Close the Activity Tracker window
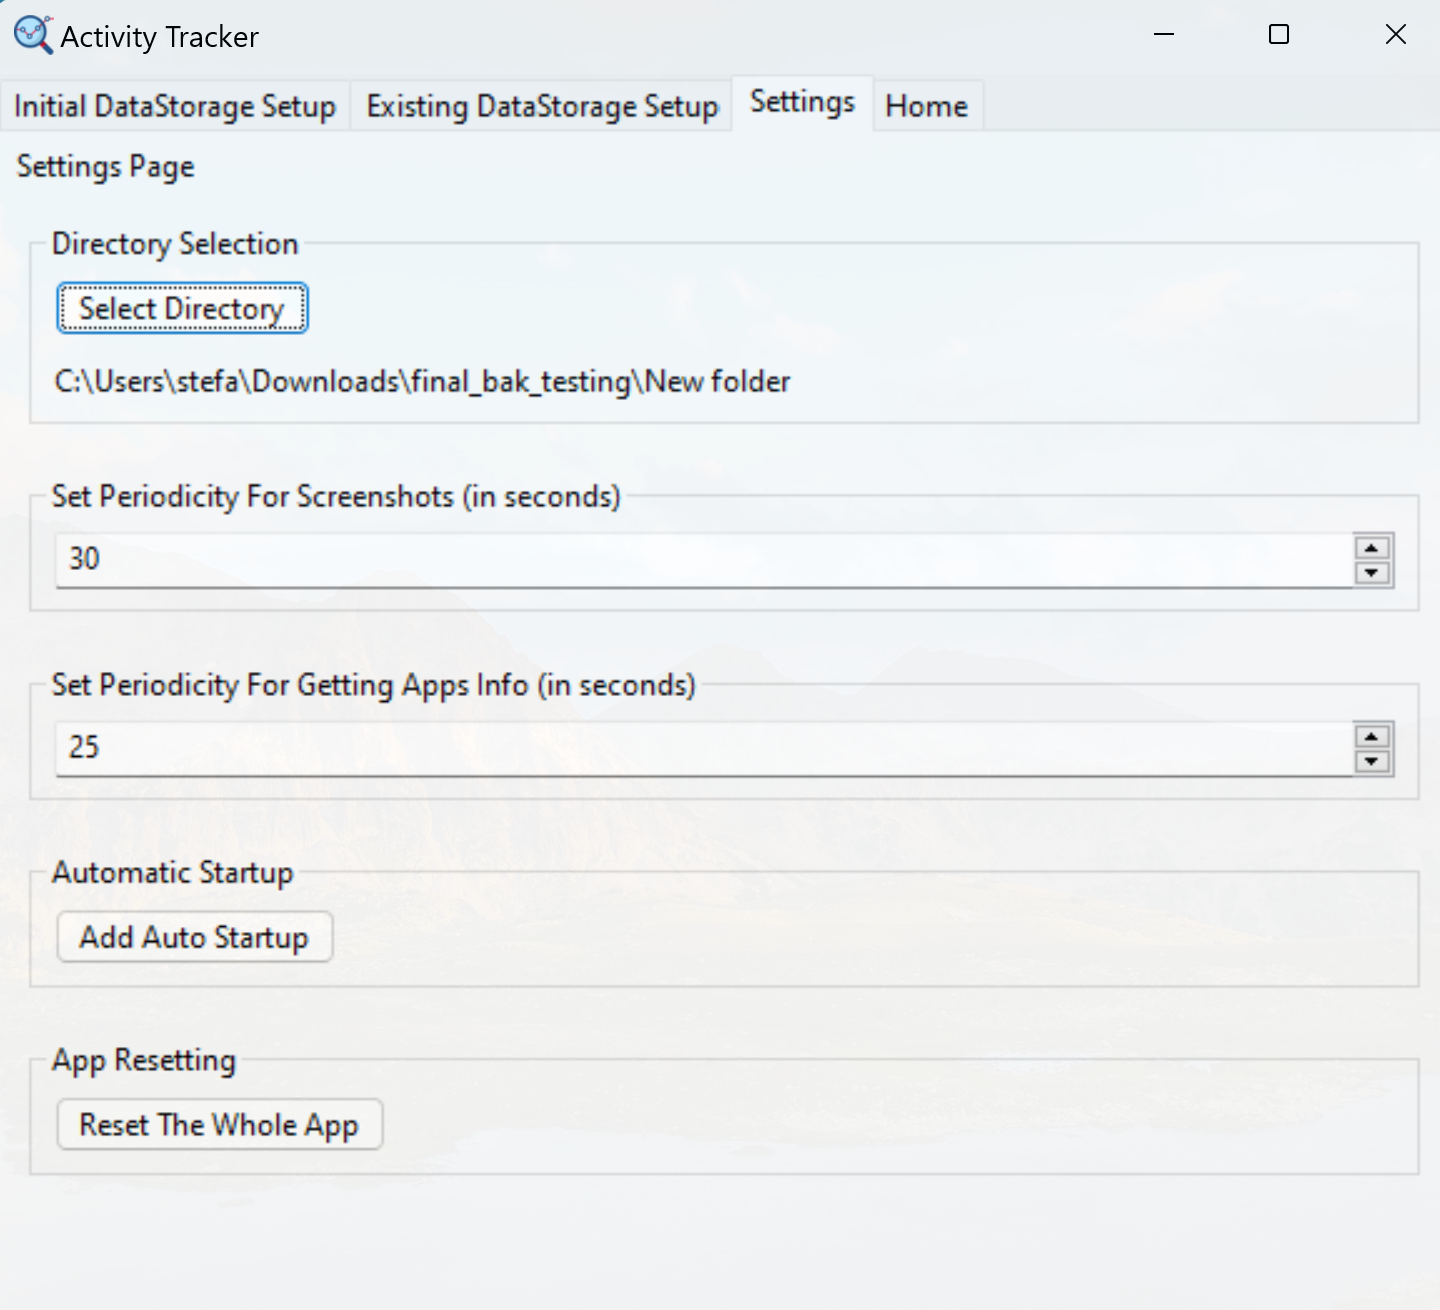Viewport: 1440px width, 1310px height. (1396, 35)
